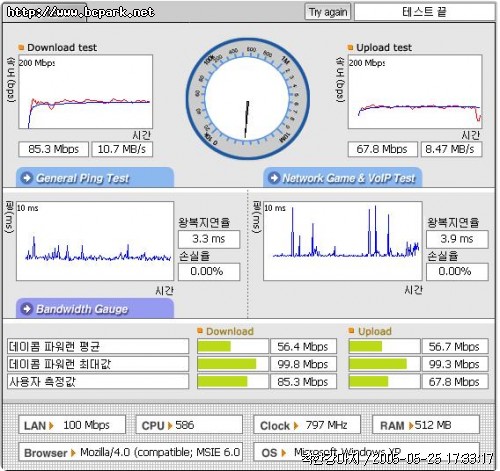This screenshot has width=500, height=471.
Task: Click the orange arrow next to CPU
Action: [170, 426]
